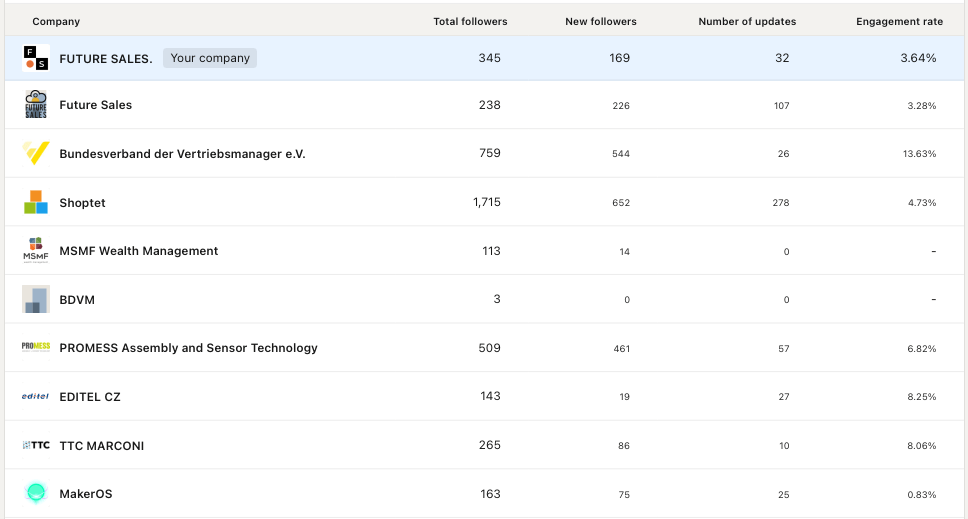Select total followers value 113
Image resolution: width=968 pixels, height=519 pixels.
(x=491, y=251)
